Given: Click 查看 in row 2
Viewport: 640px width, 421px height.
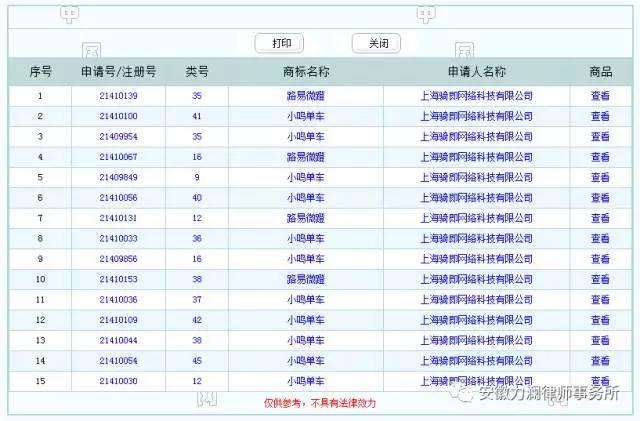Looking at the screenshot, I should [600, 116].
